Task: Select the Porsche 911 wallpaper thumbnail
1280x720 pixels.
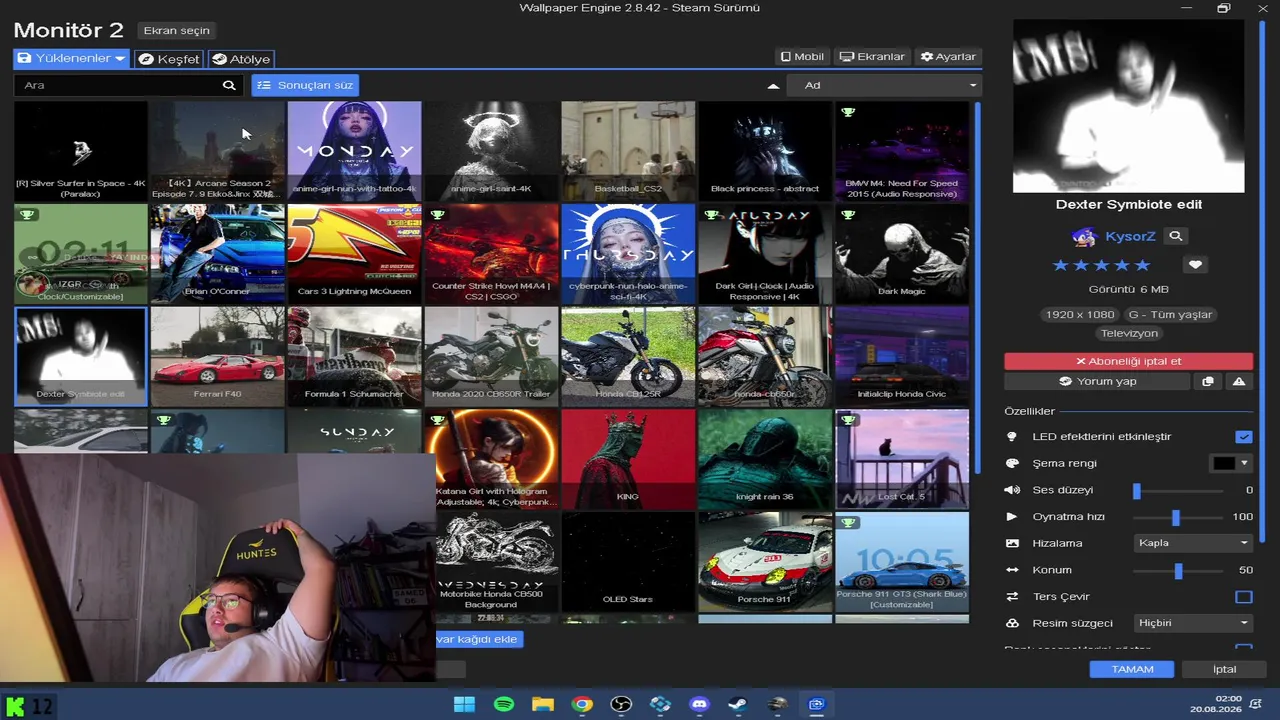Action: pyautogui.click(x=765, y=561)
